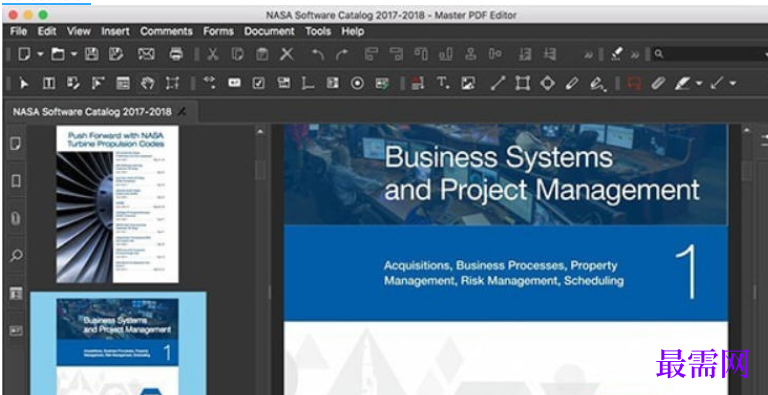Click the search field in the toolbar
The height and width of the screenshot is (395, 768).
(710, 54)
